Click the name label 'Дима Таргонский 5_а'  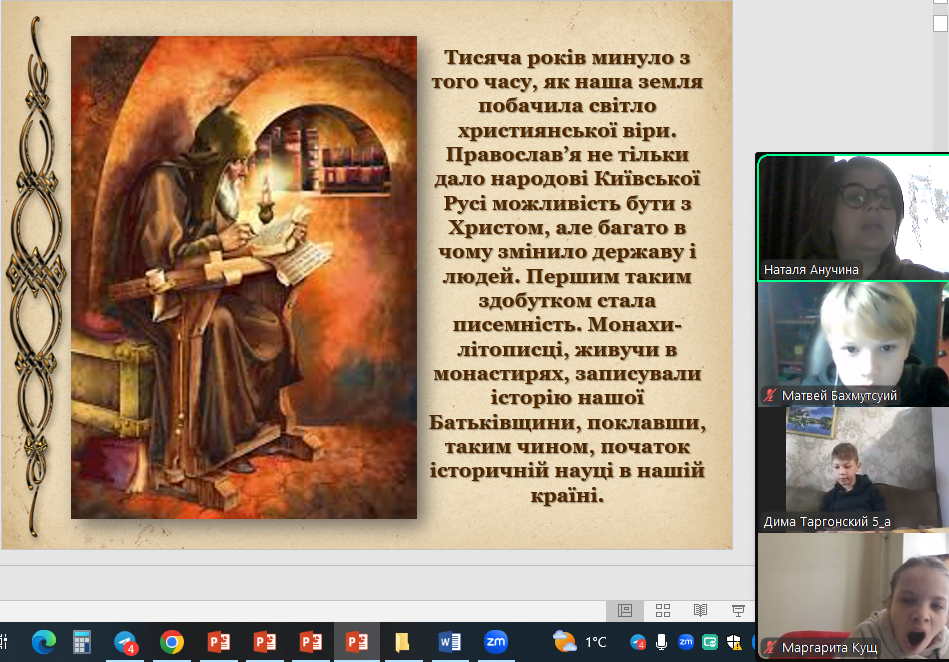click(x=827, y=522)
